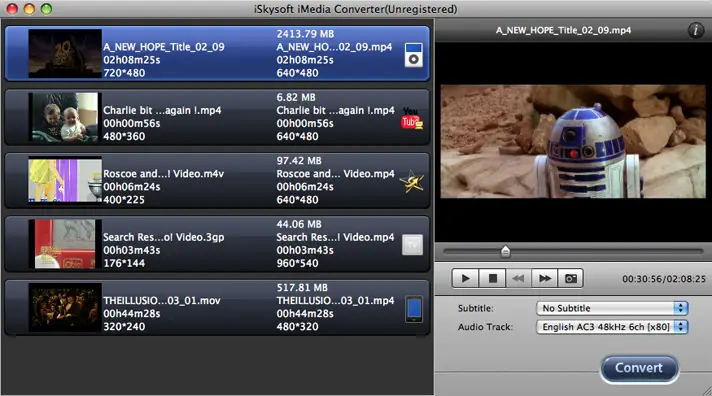This screenshot has height=396, width=712.
Task: Take a snapshot with camera icon
Action: (x=571, y=278)
